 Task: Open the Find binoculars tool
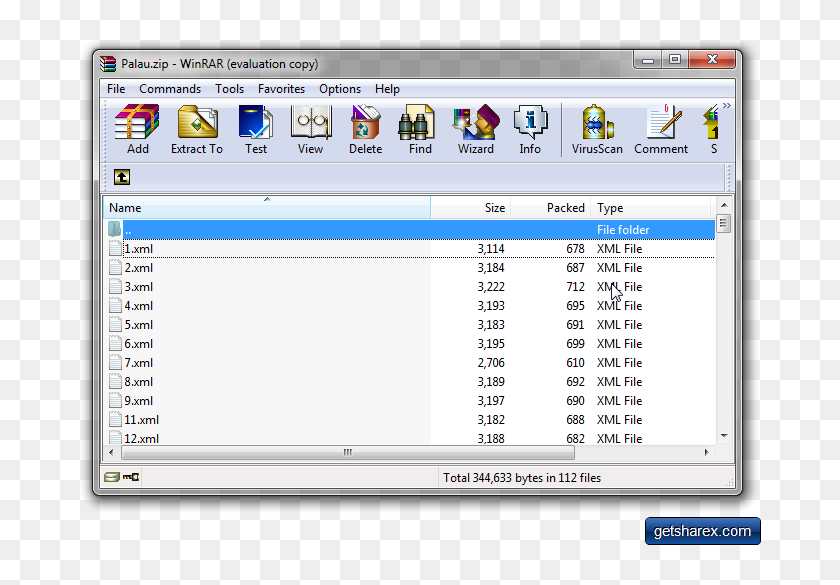[x=419, y=130]
